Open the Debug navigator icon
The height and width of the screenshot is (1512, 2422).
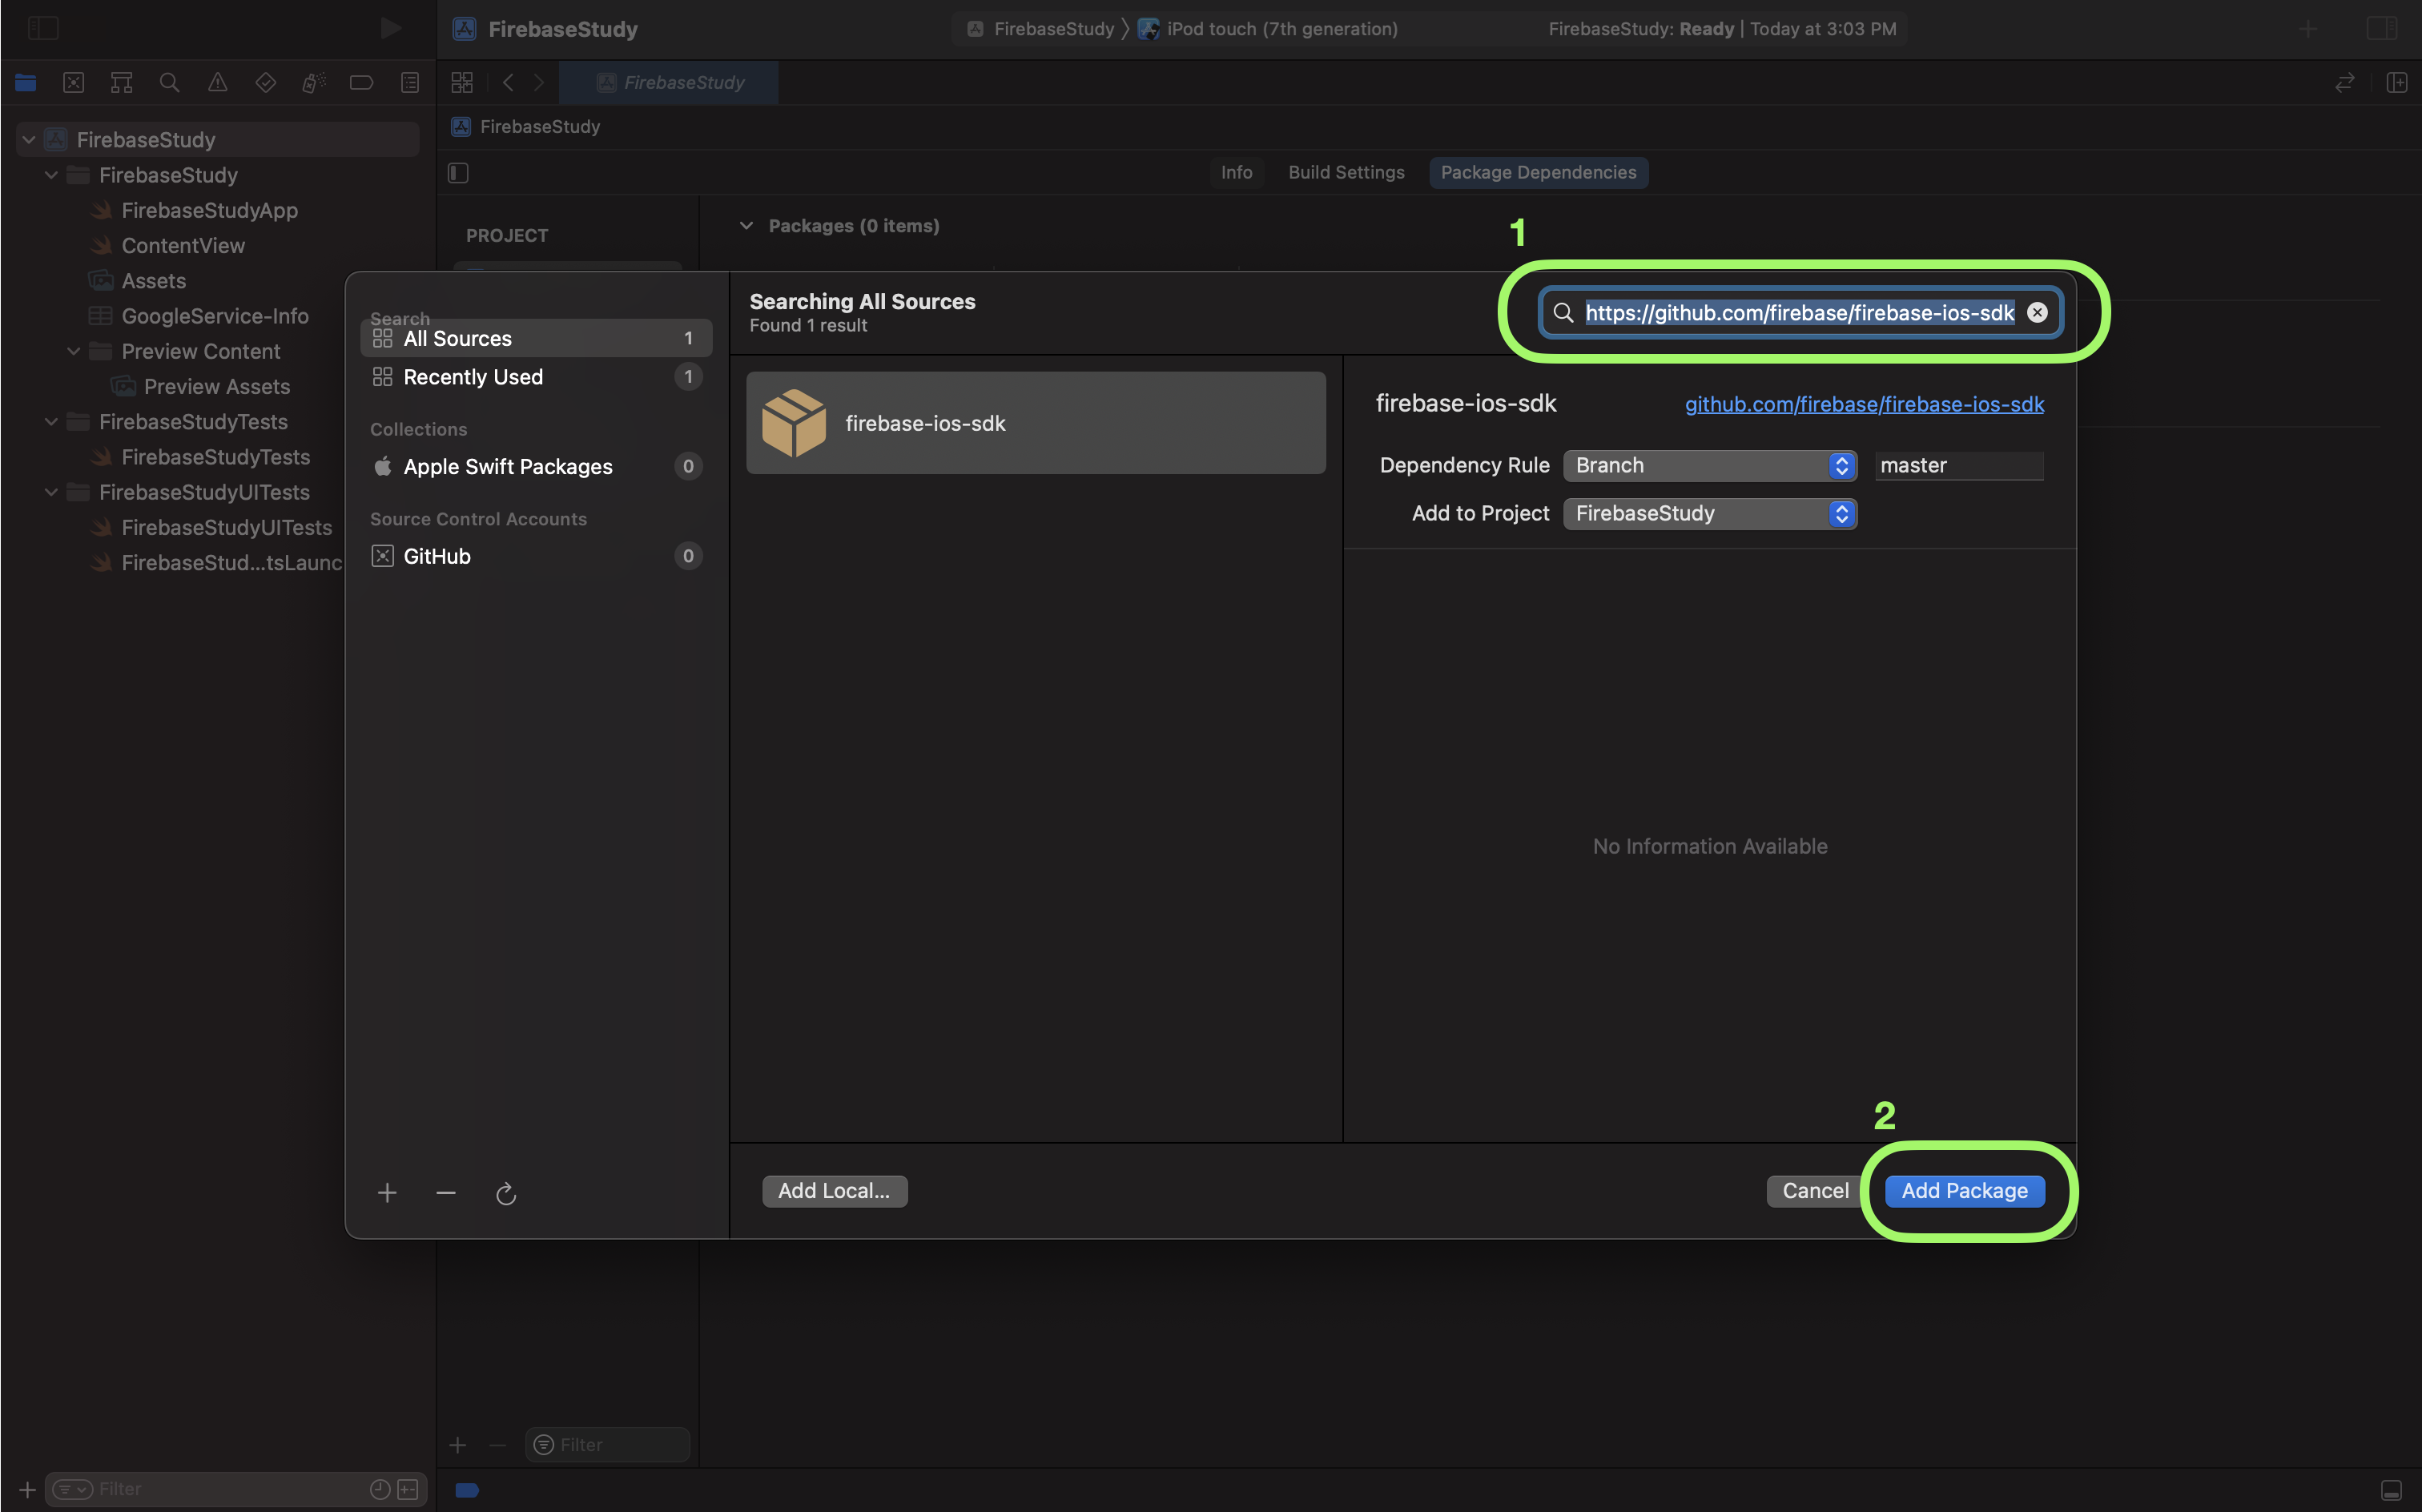coord(313,83)
